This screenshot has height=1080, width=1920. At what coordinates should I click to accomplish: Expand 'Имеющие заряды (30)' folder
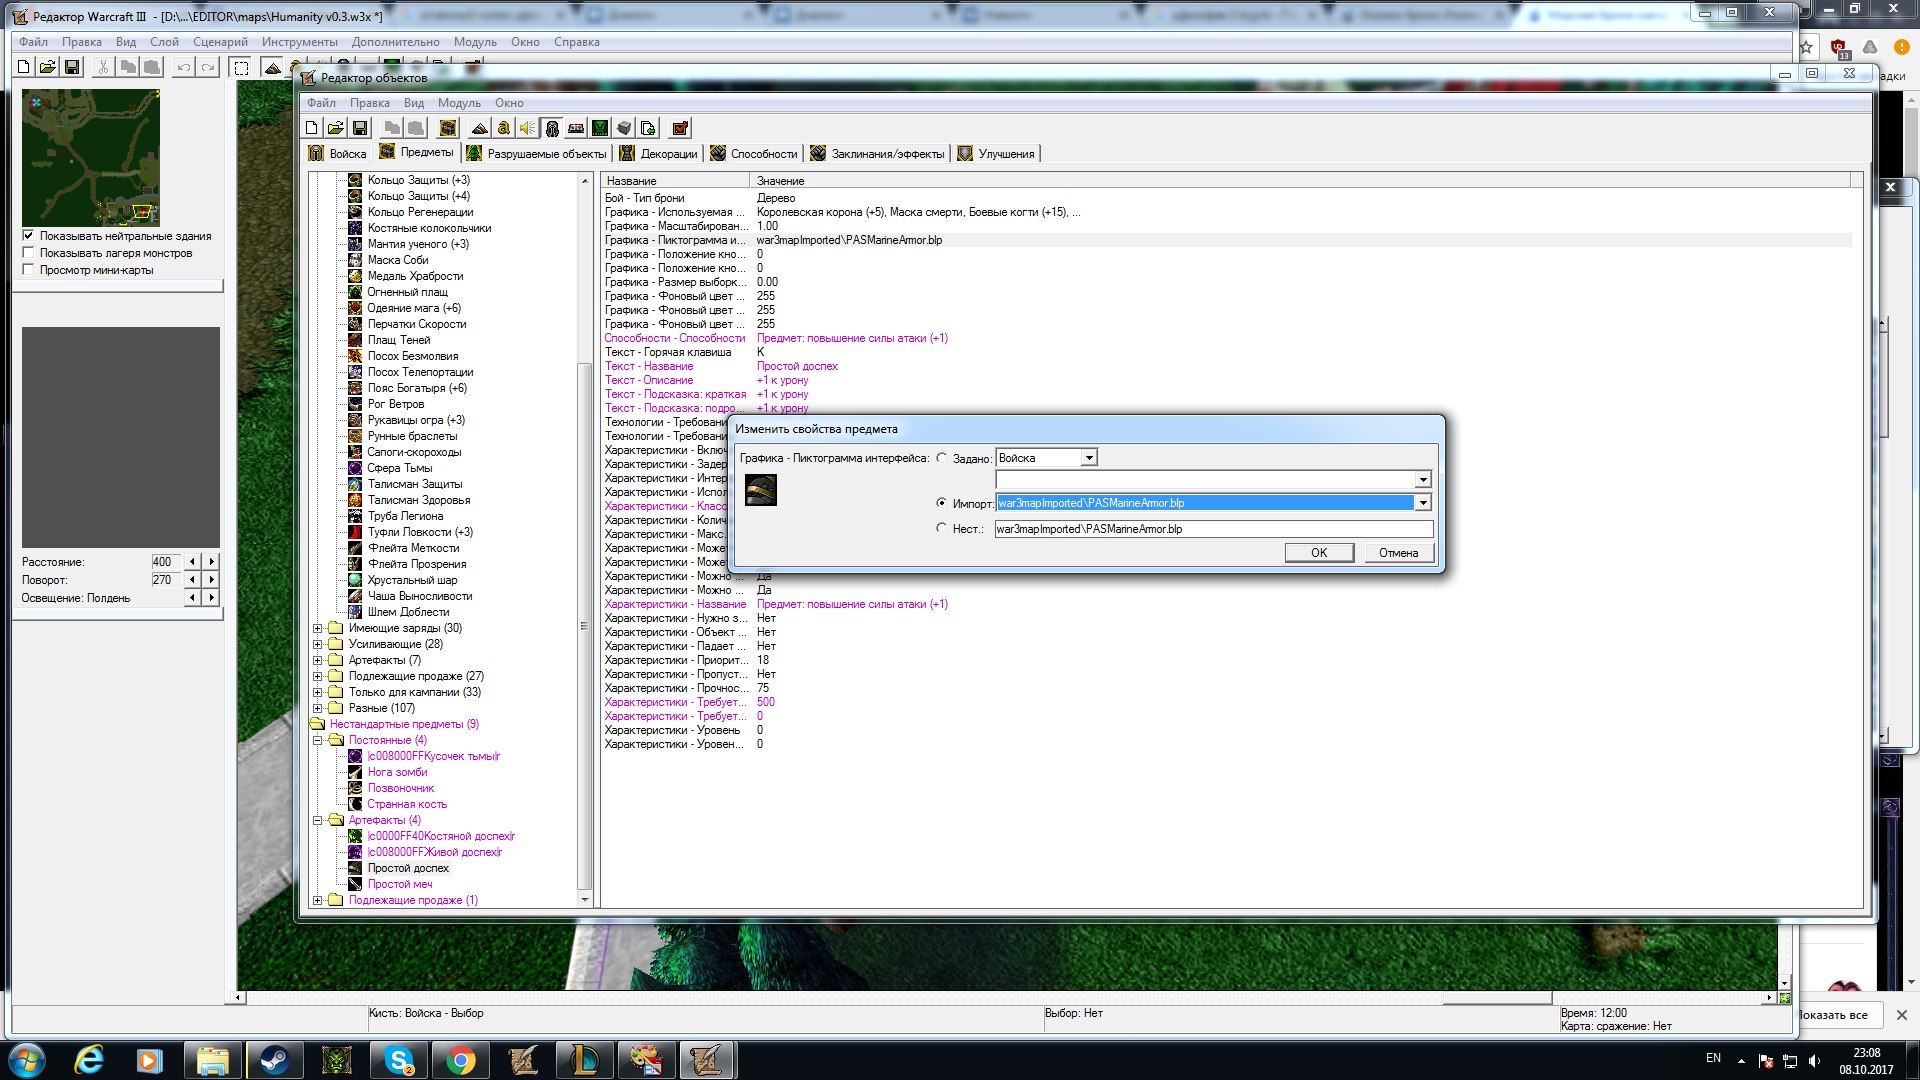tap(318, 628)
